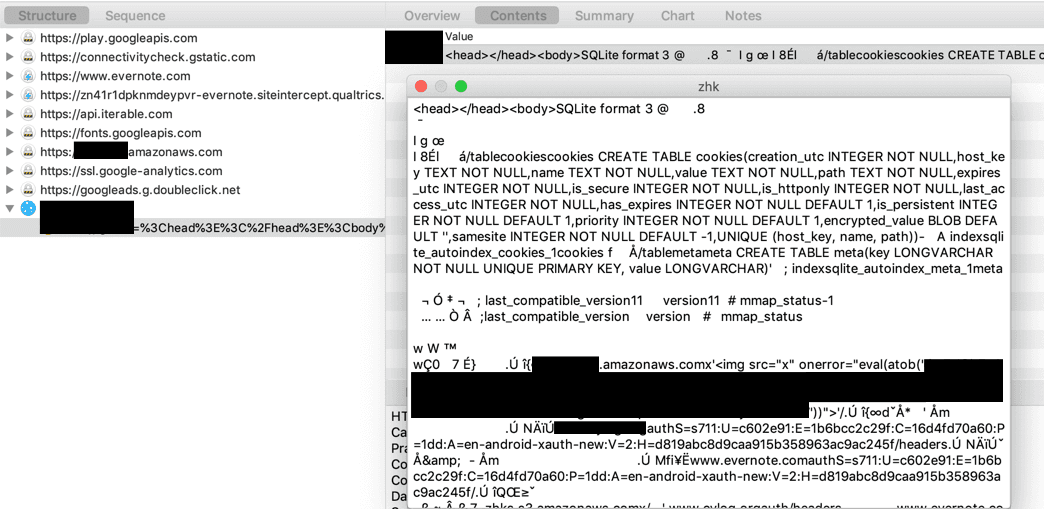Close the zhk popup window
This screenshot has height=509, width=1044.
pyautogui.click(x=420, y=87)
